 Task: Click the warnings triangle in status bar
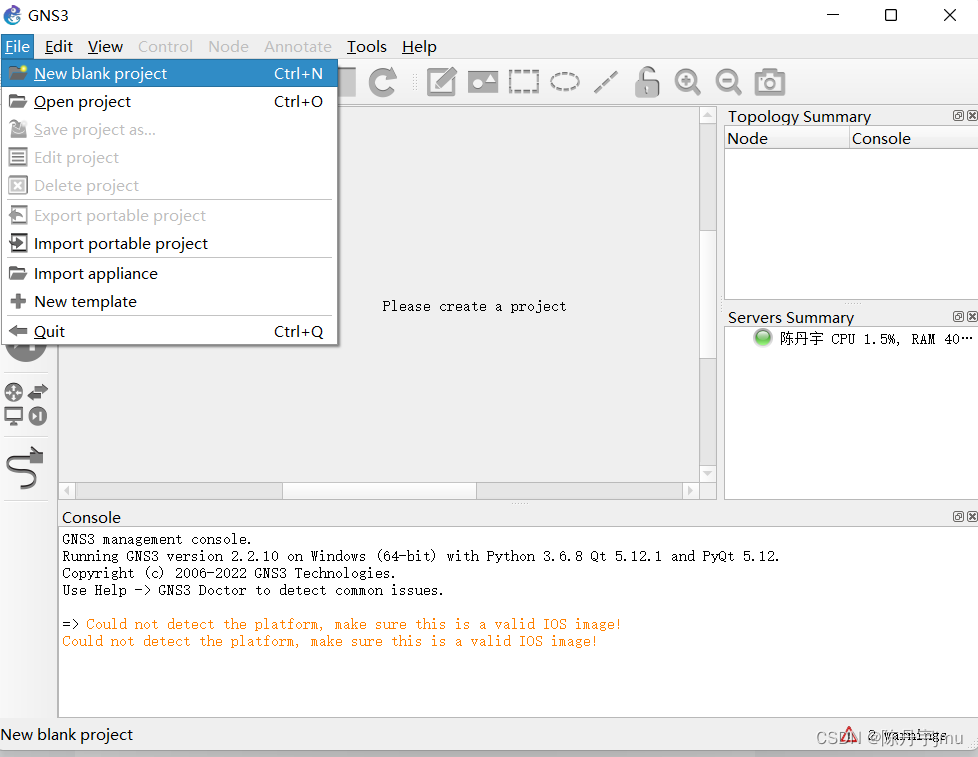tap(848, 735)
